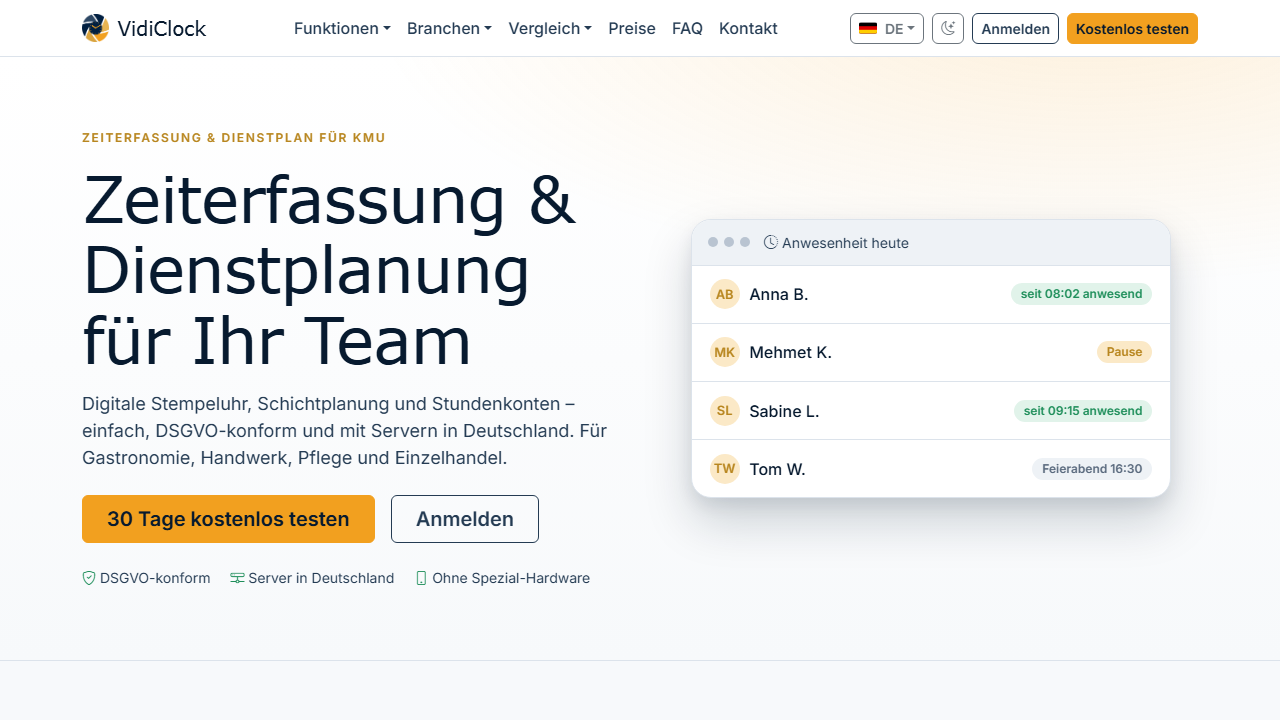This screenshot has width=1280, height=720.
Task: Click the German flag icon
Action: point(868,29)
